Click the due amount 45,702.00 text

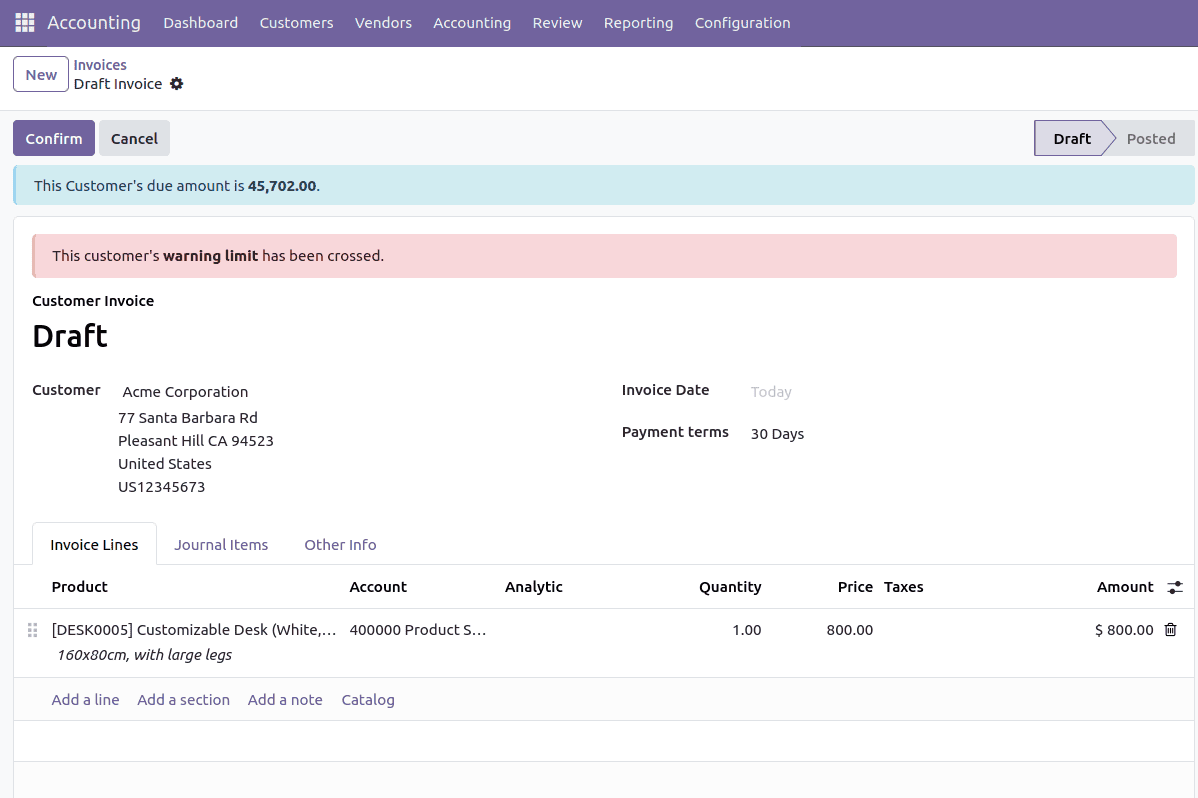coord(282,186)
